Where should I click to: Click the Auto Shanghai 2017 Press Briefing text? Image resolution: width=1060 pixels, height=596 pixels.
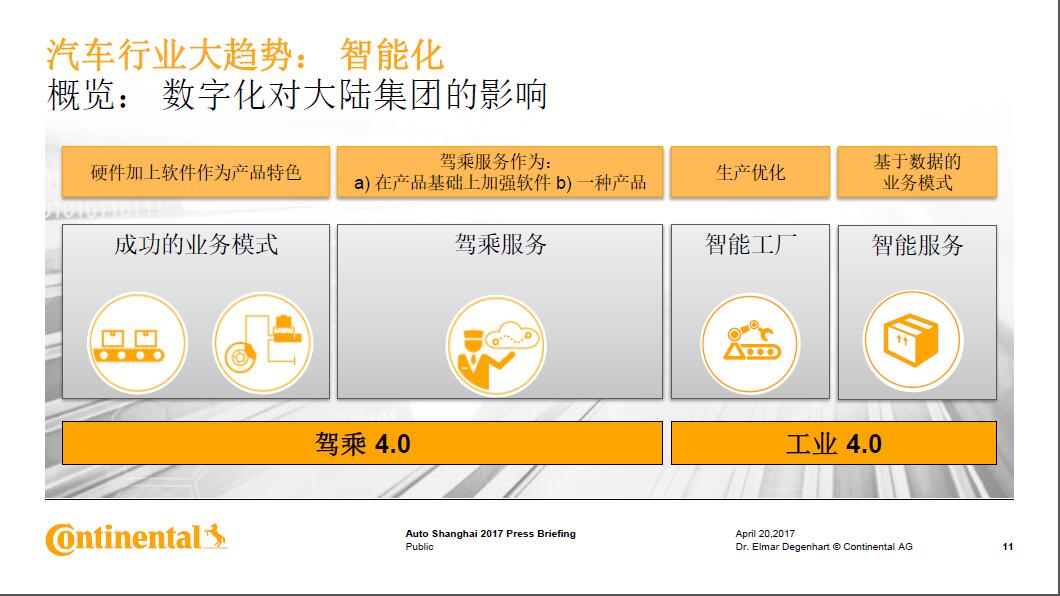491,533
